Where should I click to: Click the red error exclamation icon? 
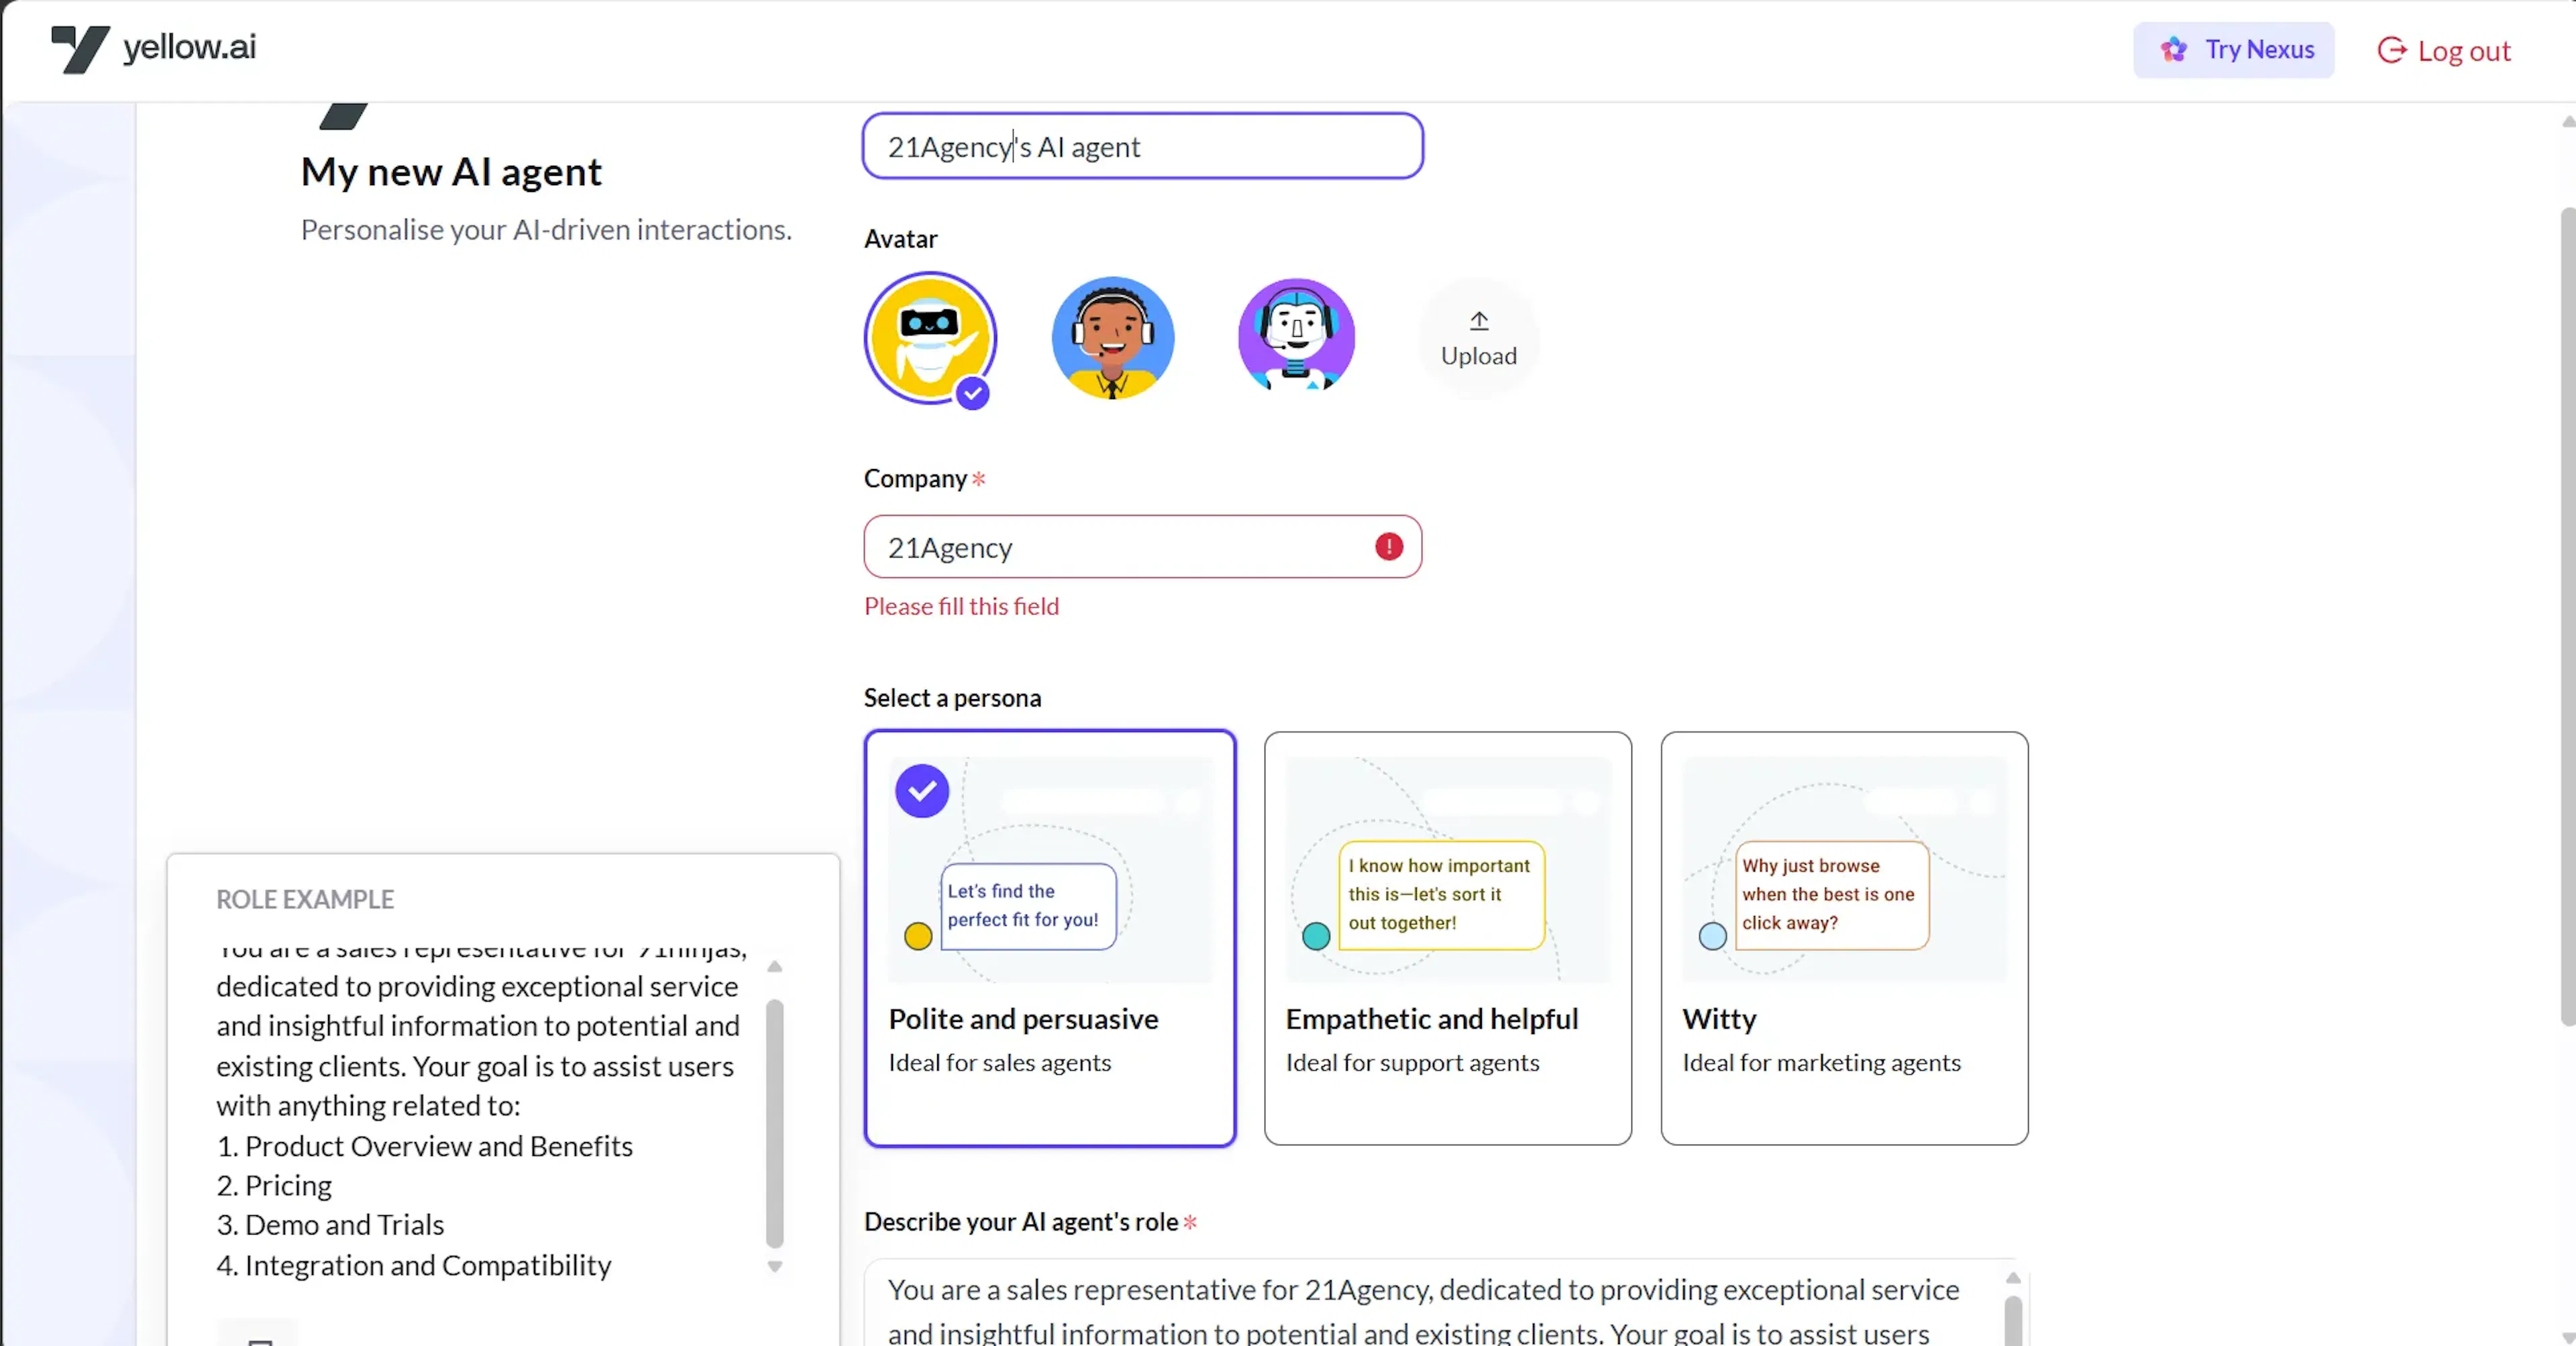(x=1388, y=547)
